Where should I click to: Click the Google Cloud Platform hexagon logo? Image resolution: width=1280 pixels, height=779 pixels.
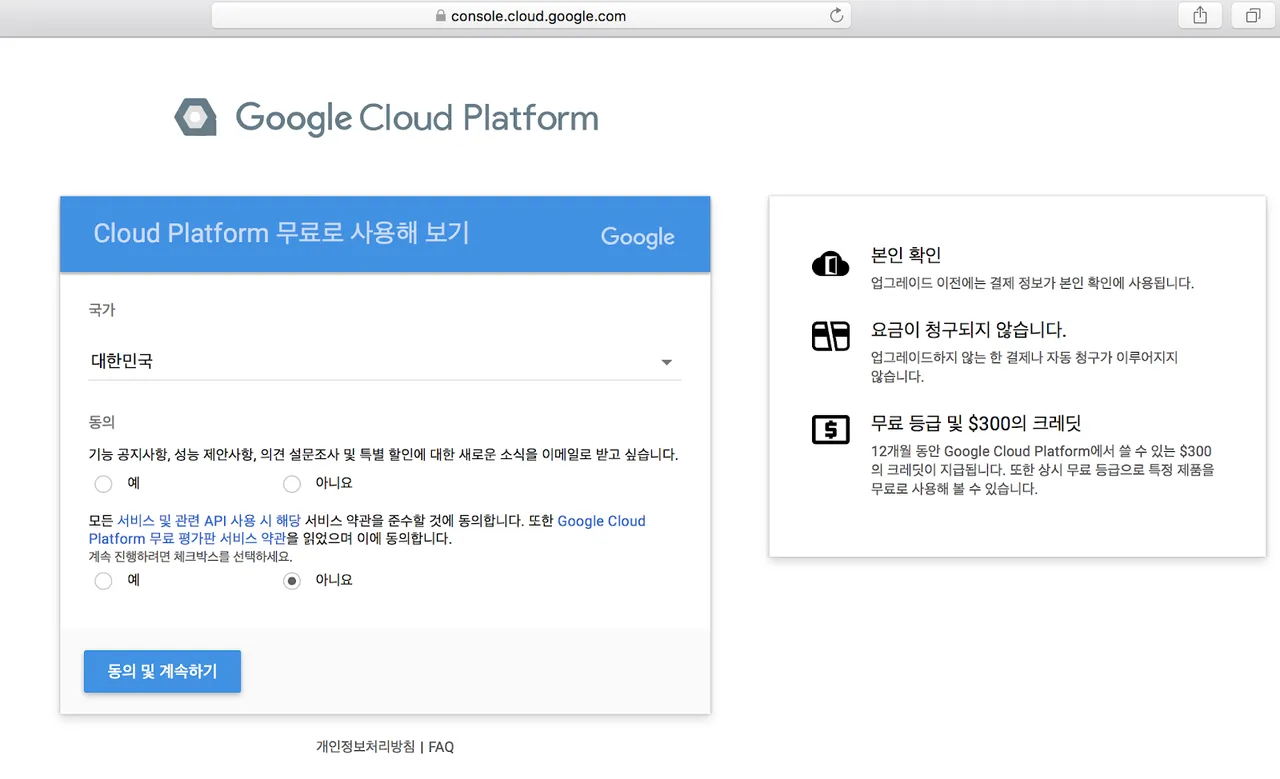[x=195, y=117]
